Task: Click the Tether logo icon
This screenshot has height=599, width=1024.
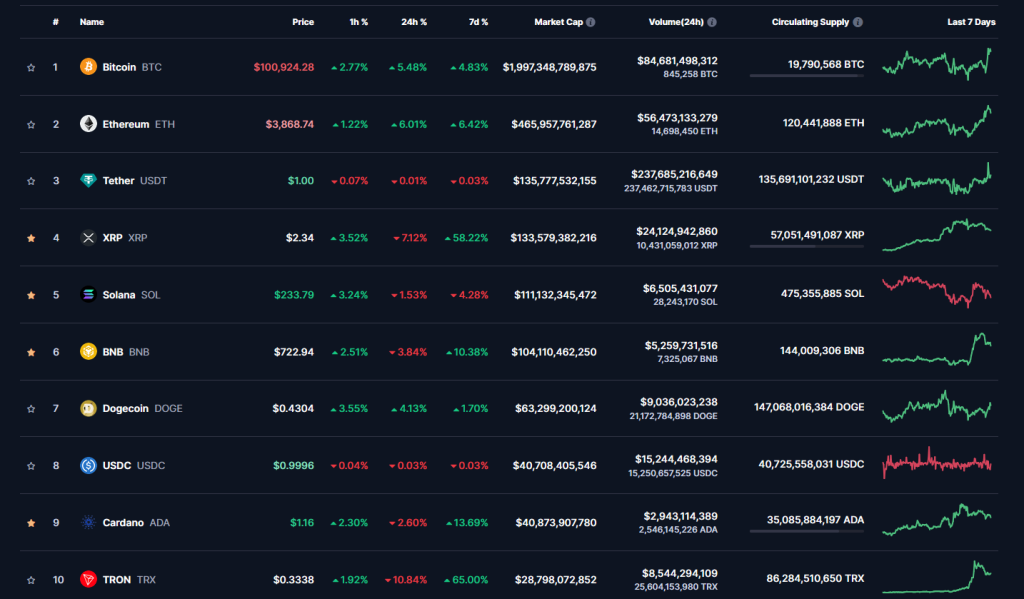Action: 88,180
